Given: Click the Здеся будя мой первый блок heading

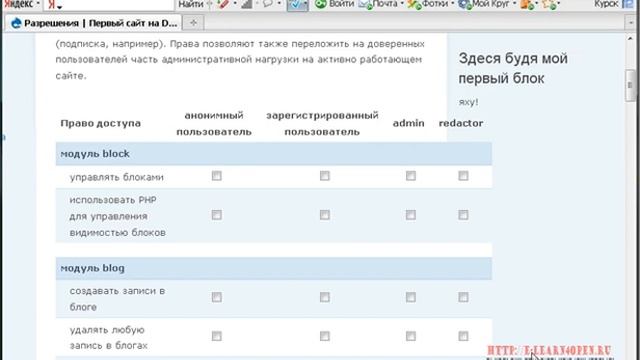Looking at the screenshot, I should pyautogui.click(x=513, y=68).
